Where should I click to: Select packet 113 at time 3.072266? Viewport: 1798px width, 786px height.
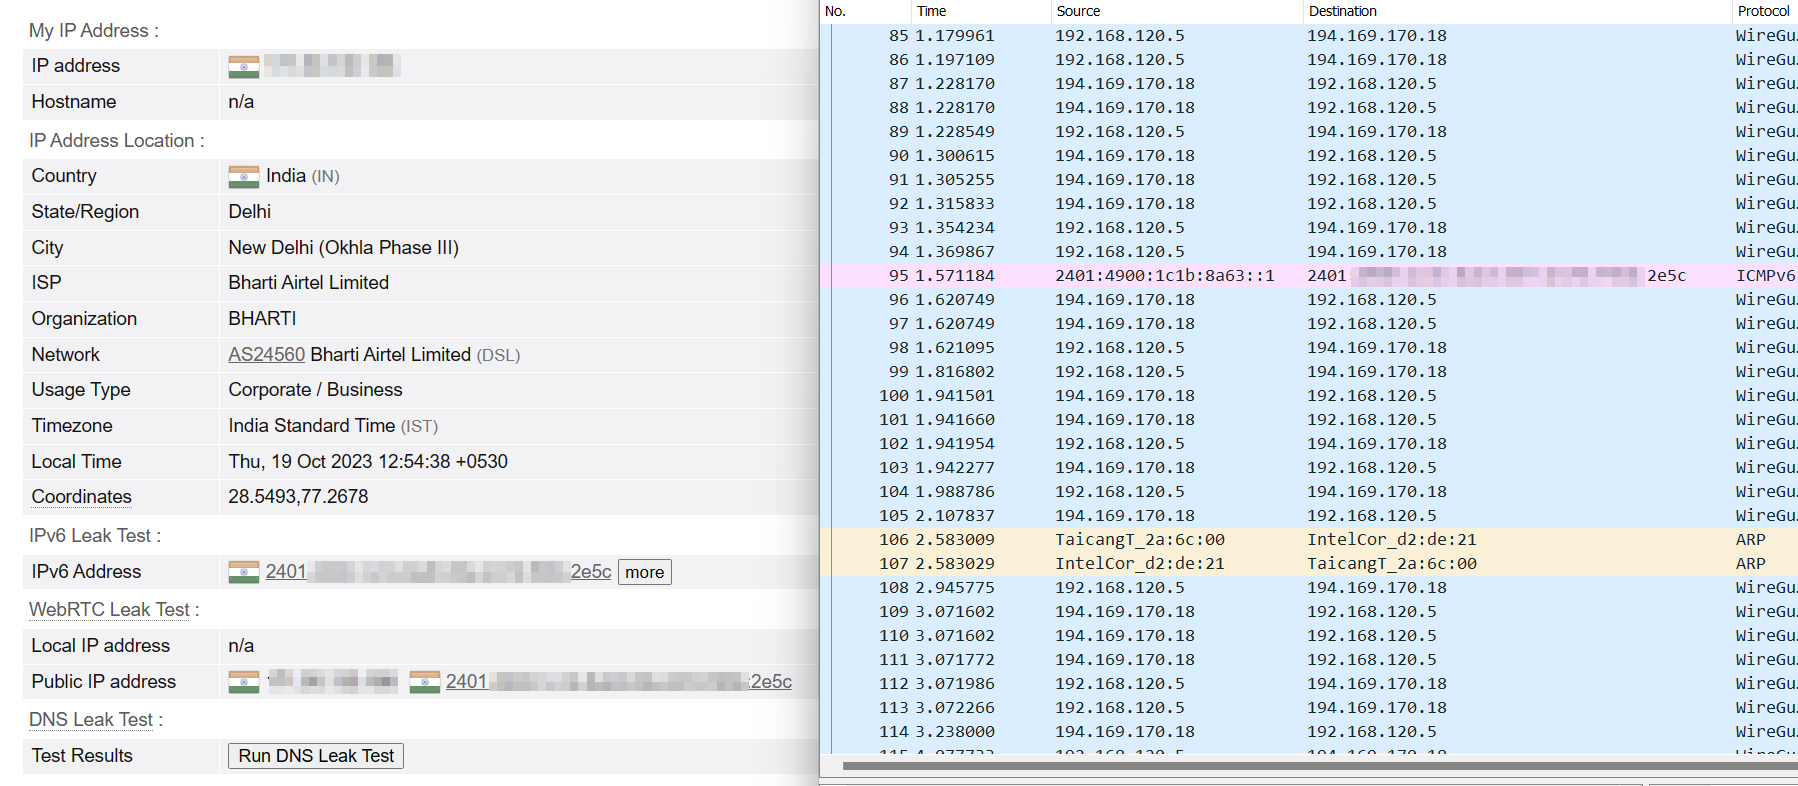click(x=1309, y=707)
